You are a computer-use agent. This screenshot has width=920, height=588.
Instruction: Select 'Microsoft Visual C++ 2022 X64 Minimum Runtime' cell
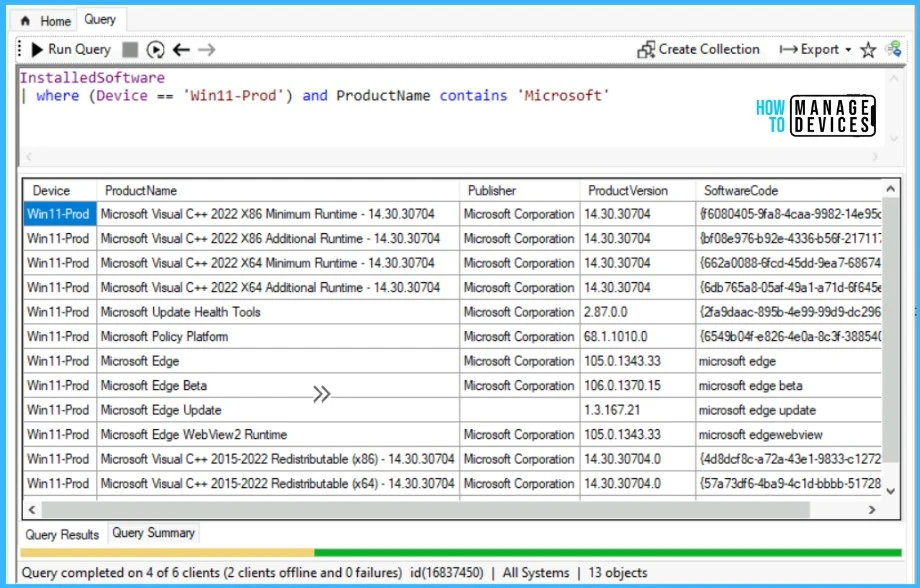tap(278, 263)
